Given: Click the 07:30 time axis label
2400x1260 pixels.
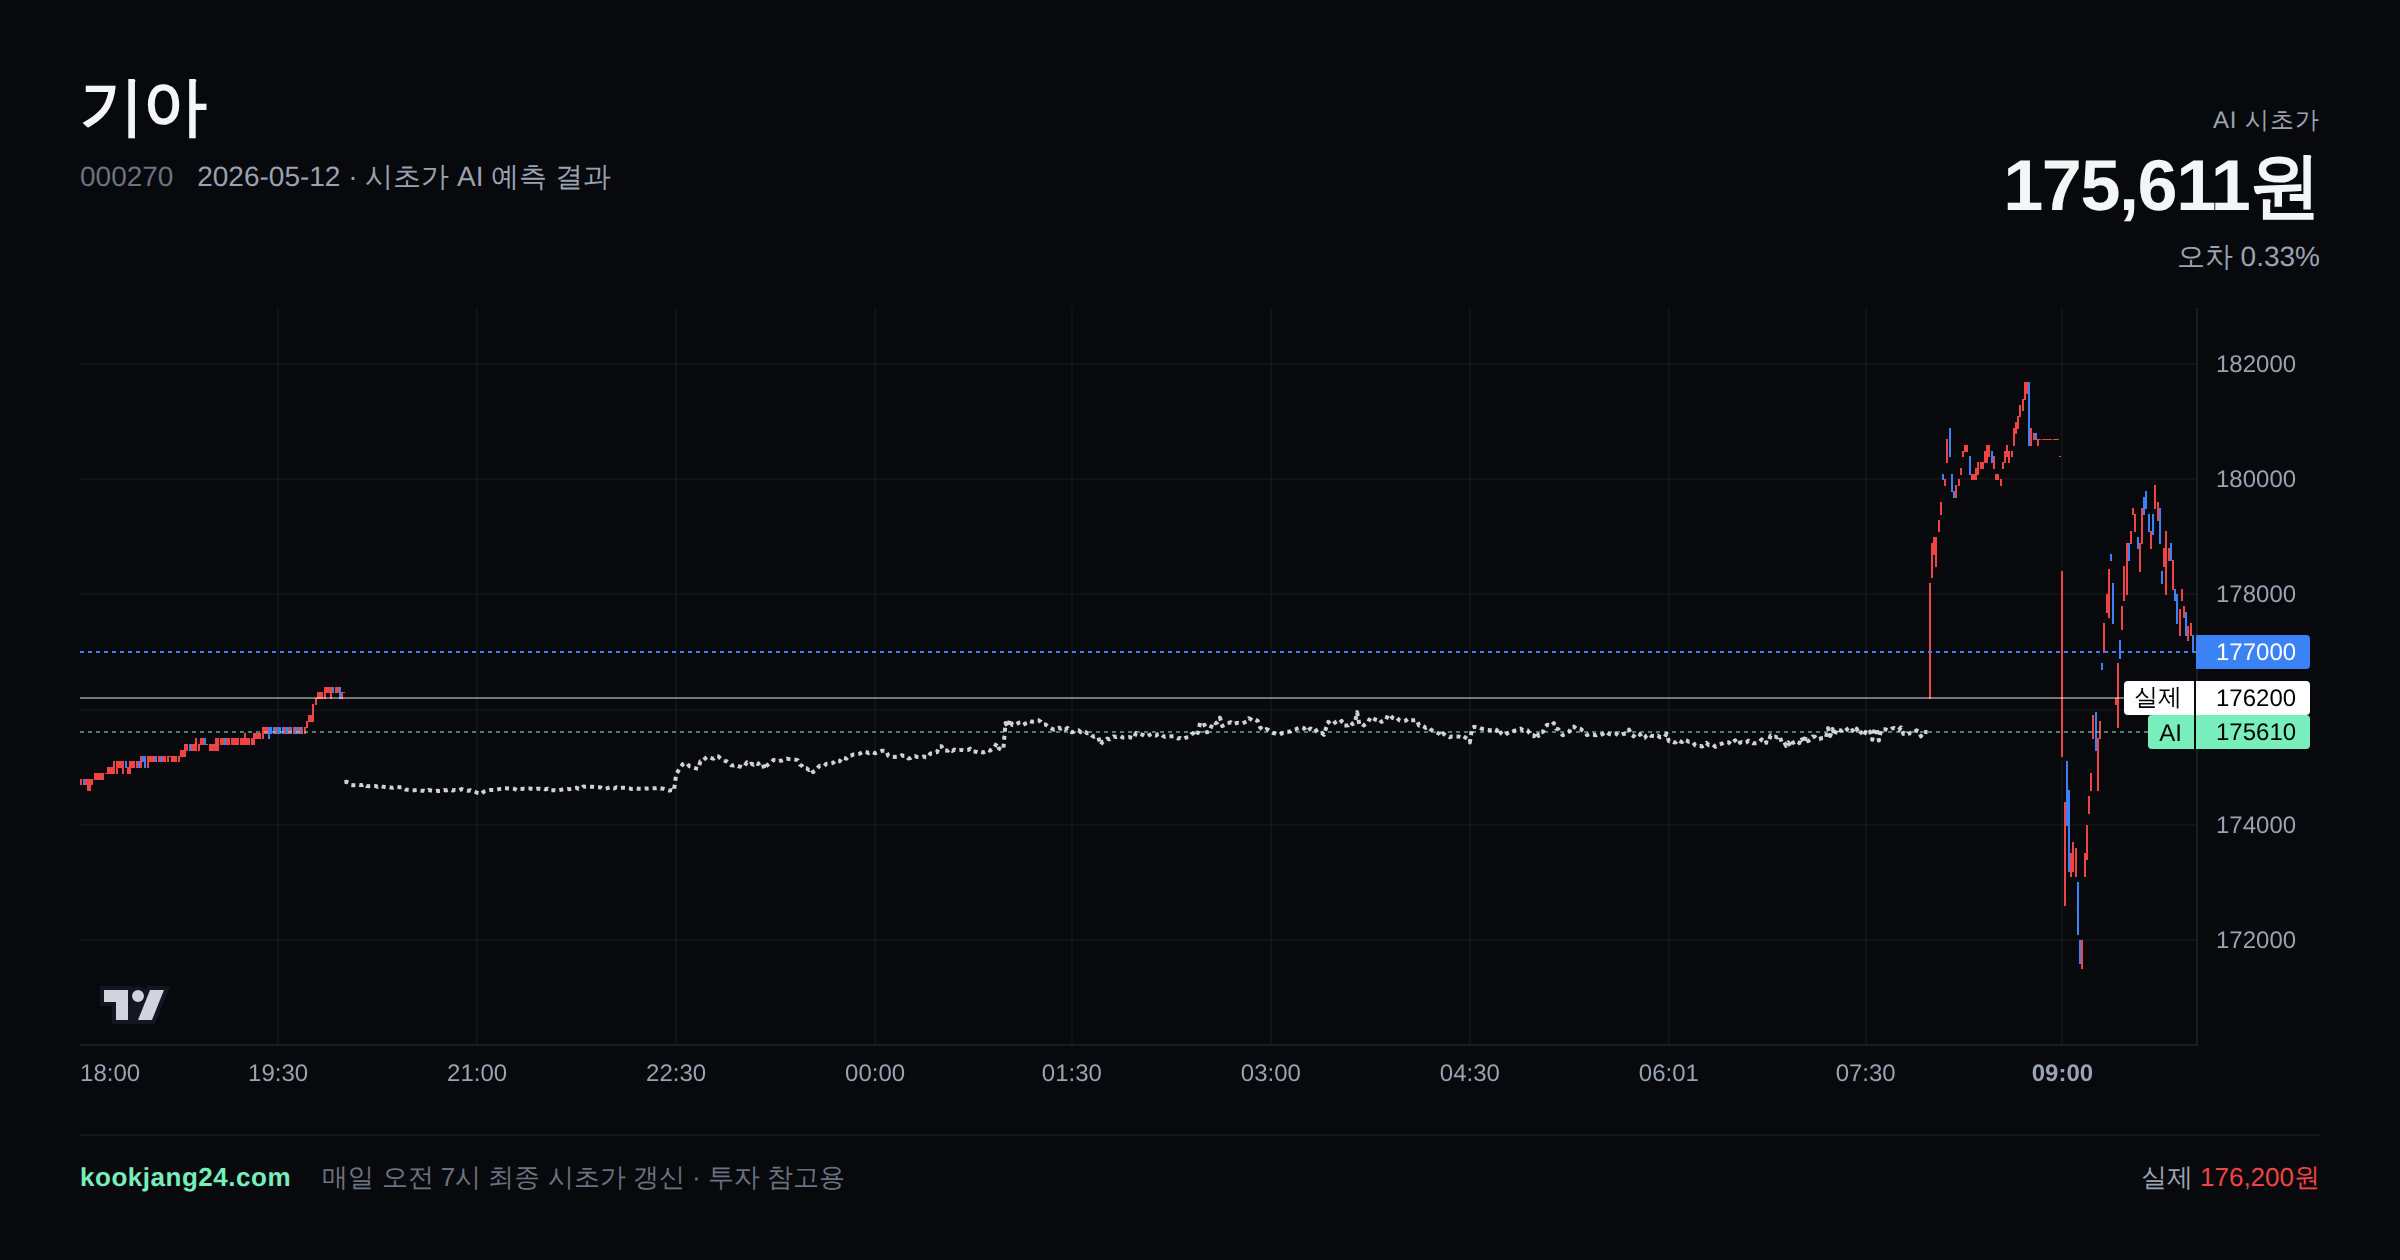Looking at the screenshot, I should [1866, 1073].
